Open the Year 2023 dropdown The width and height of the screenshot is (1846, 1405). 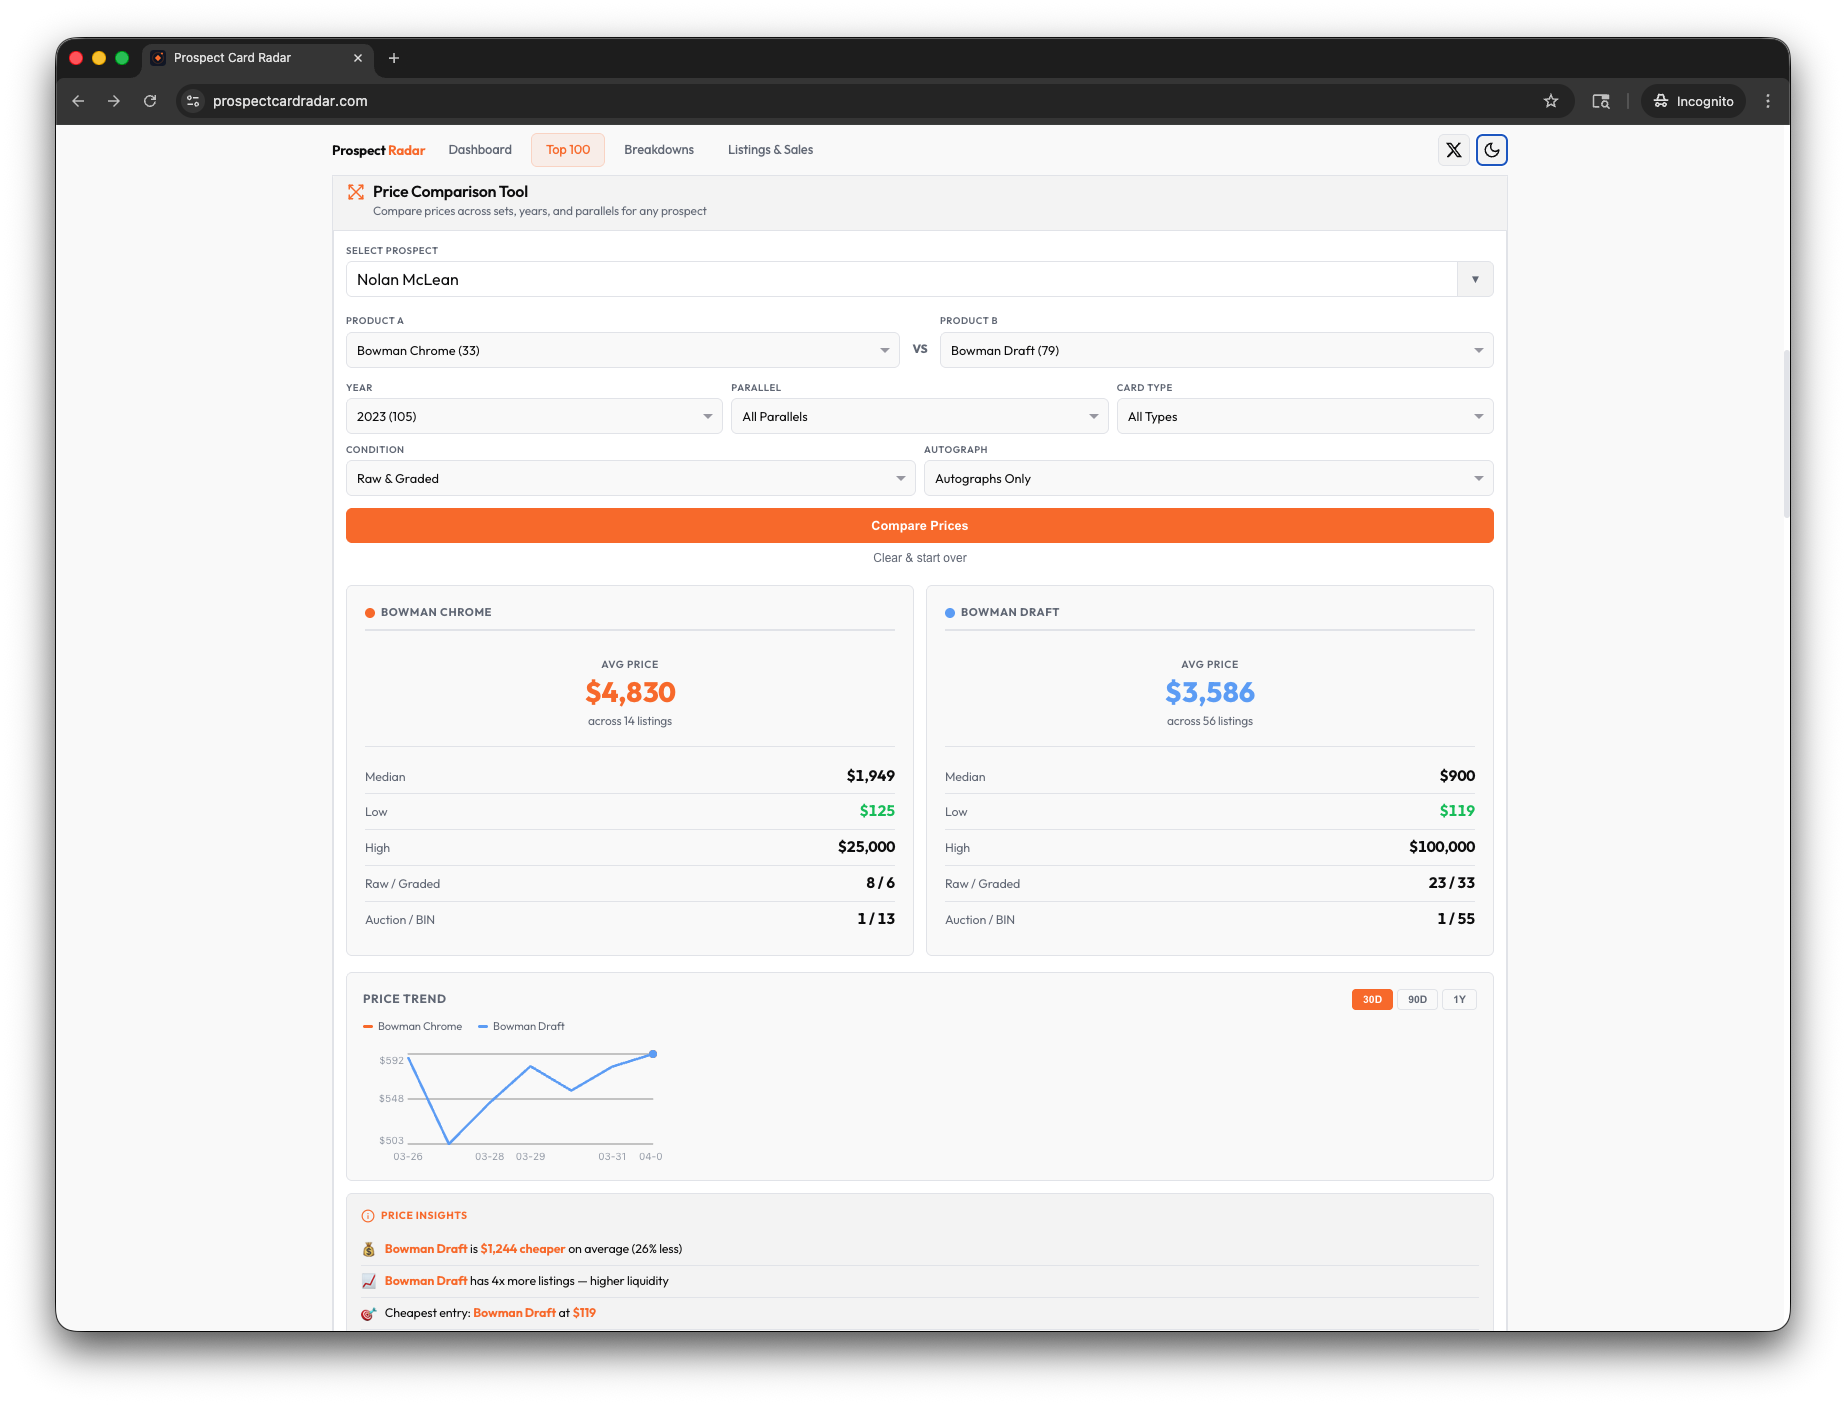[534, 416]
